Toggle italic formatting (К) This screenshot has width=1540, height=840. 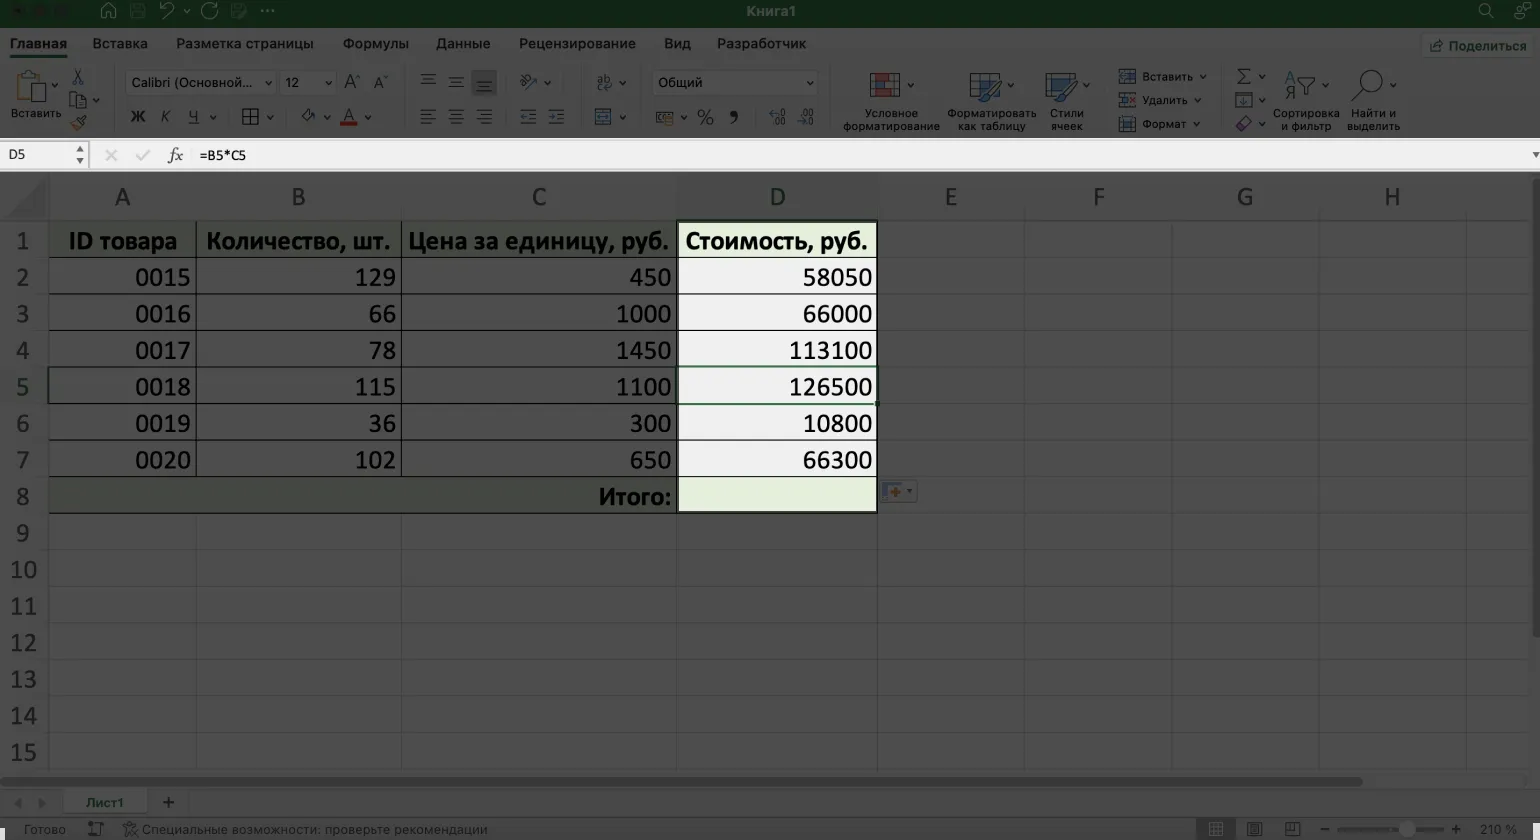point(165,117)
